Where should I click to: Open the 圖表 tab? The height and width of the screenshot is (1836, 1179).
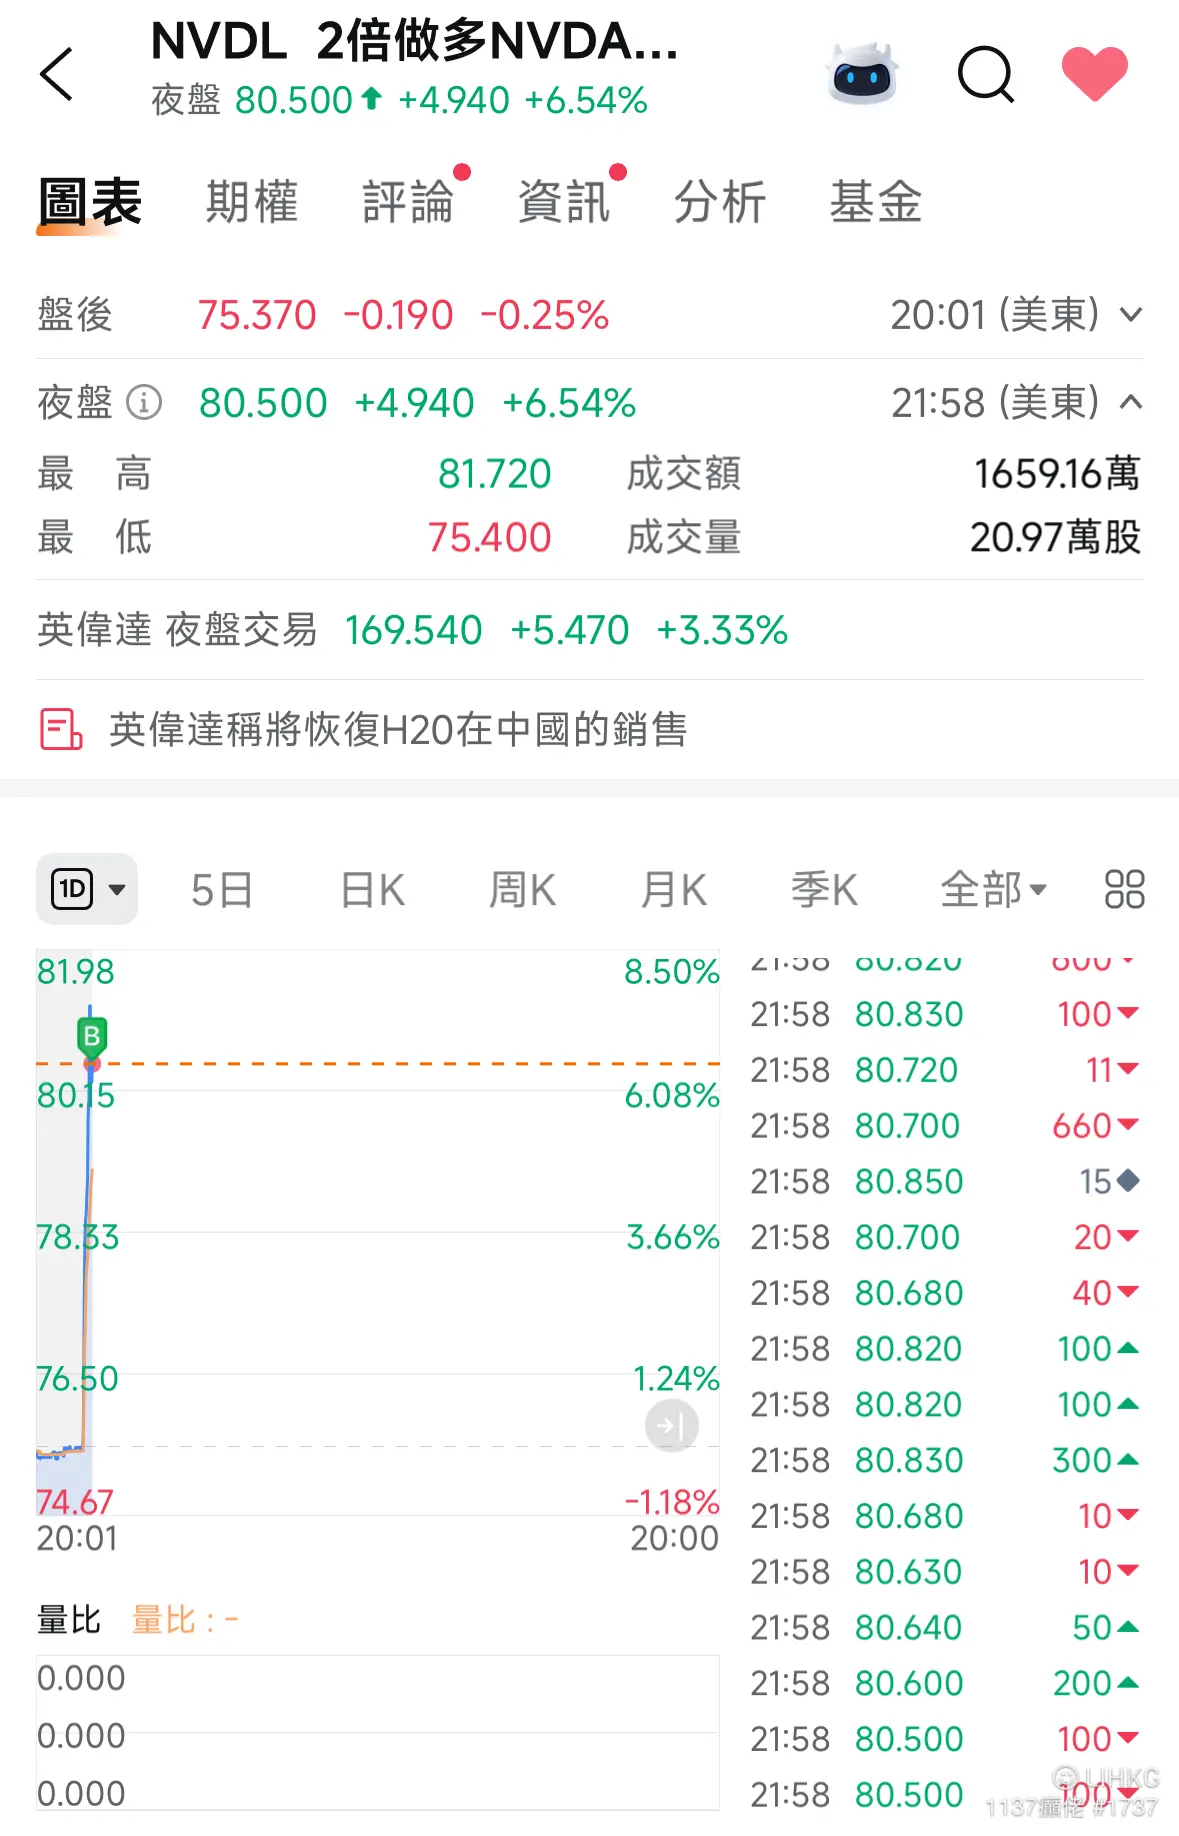(90, 202)
